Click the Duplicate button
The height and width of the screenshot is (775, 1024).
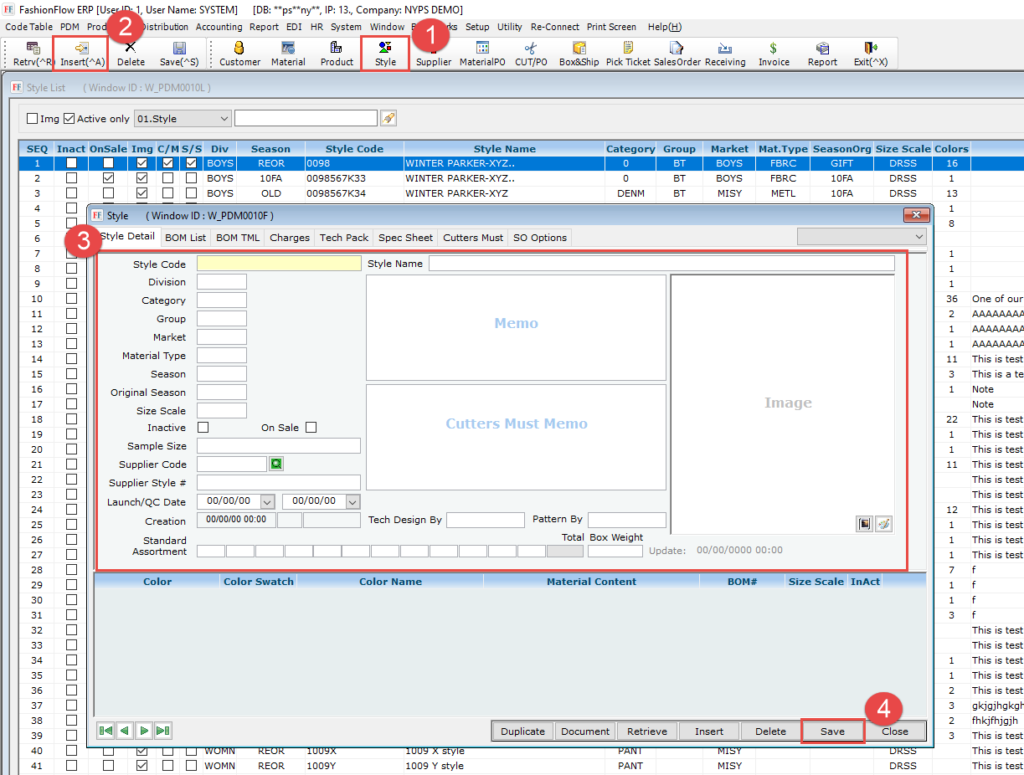pyautogui.click(x=523, y=731)
